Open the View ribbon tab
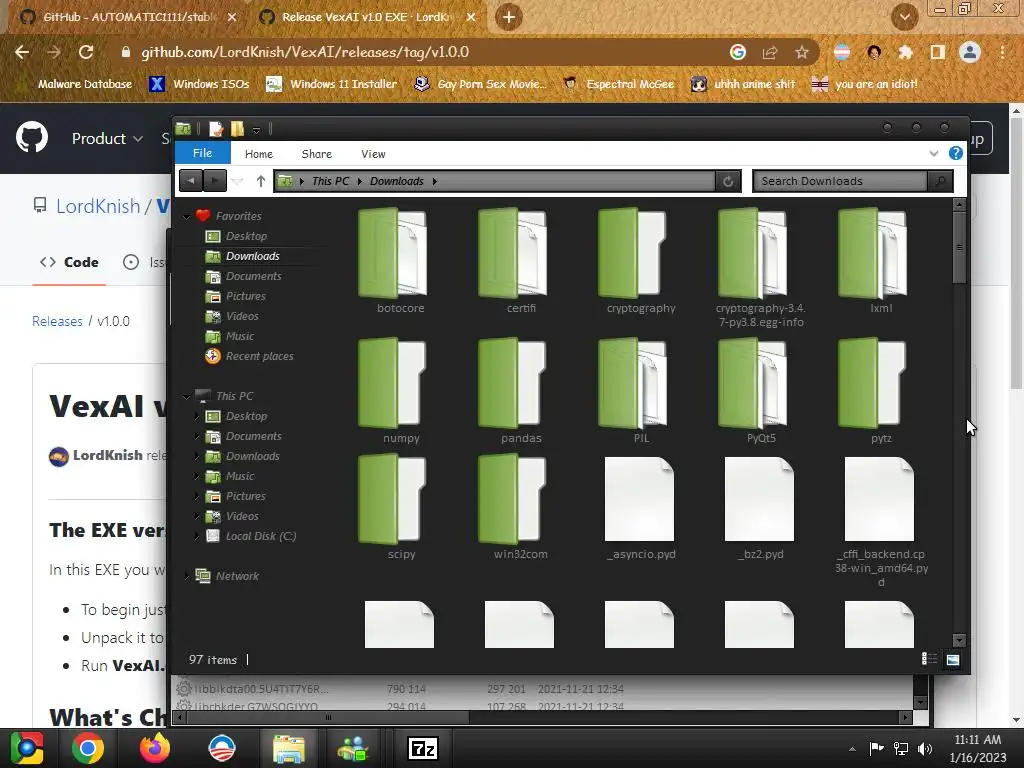Image resolution: width=1024 pixels, height=768 pixels. click(x=373, y=154)
